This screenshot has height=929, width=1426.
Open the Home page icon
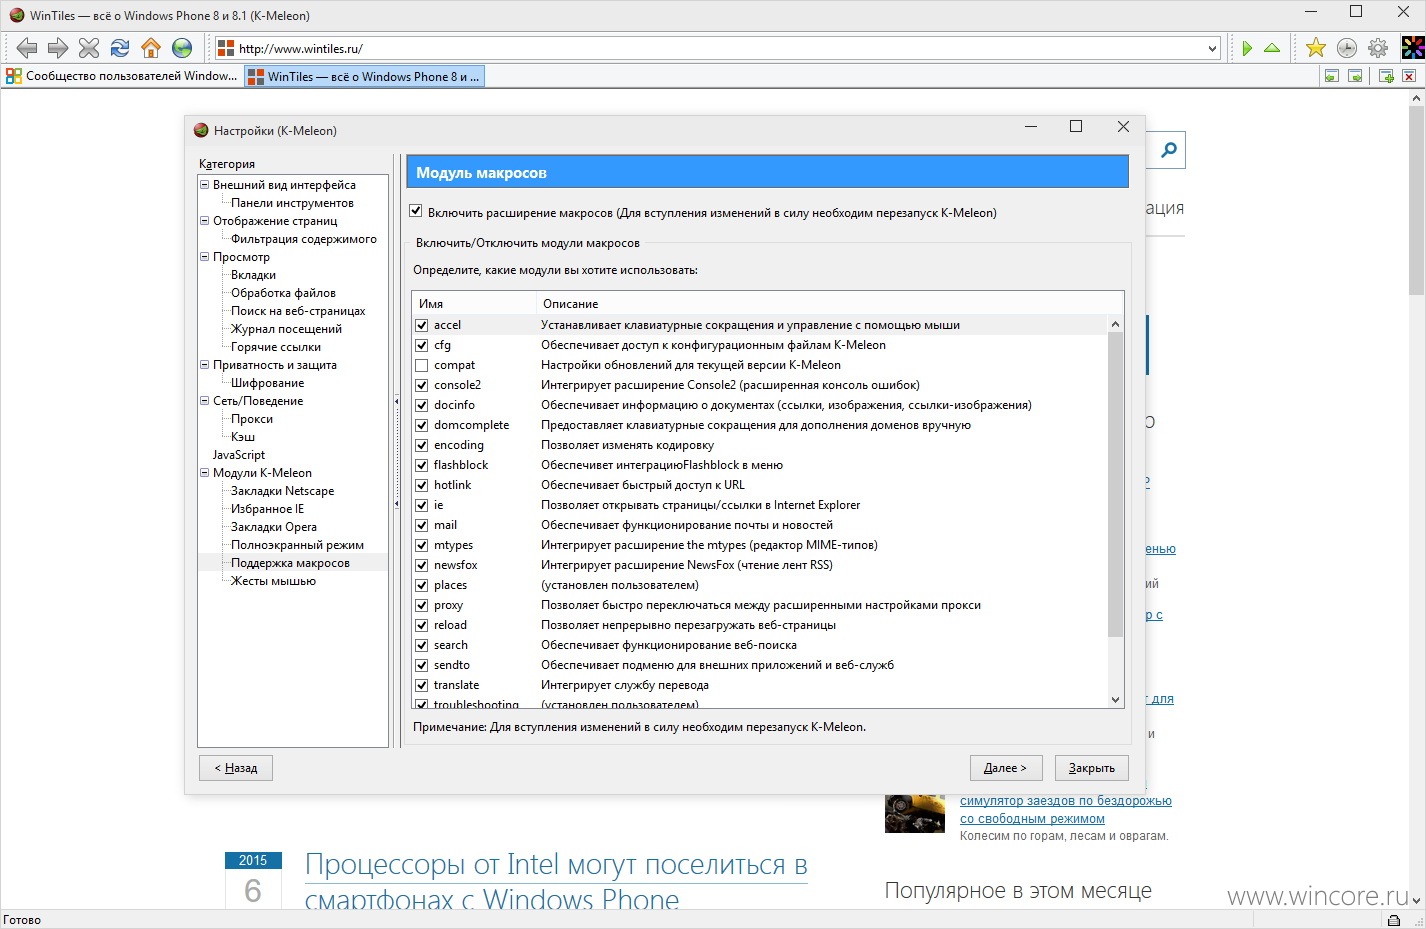coord(151,47)
